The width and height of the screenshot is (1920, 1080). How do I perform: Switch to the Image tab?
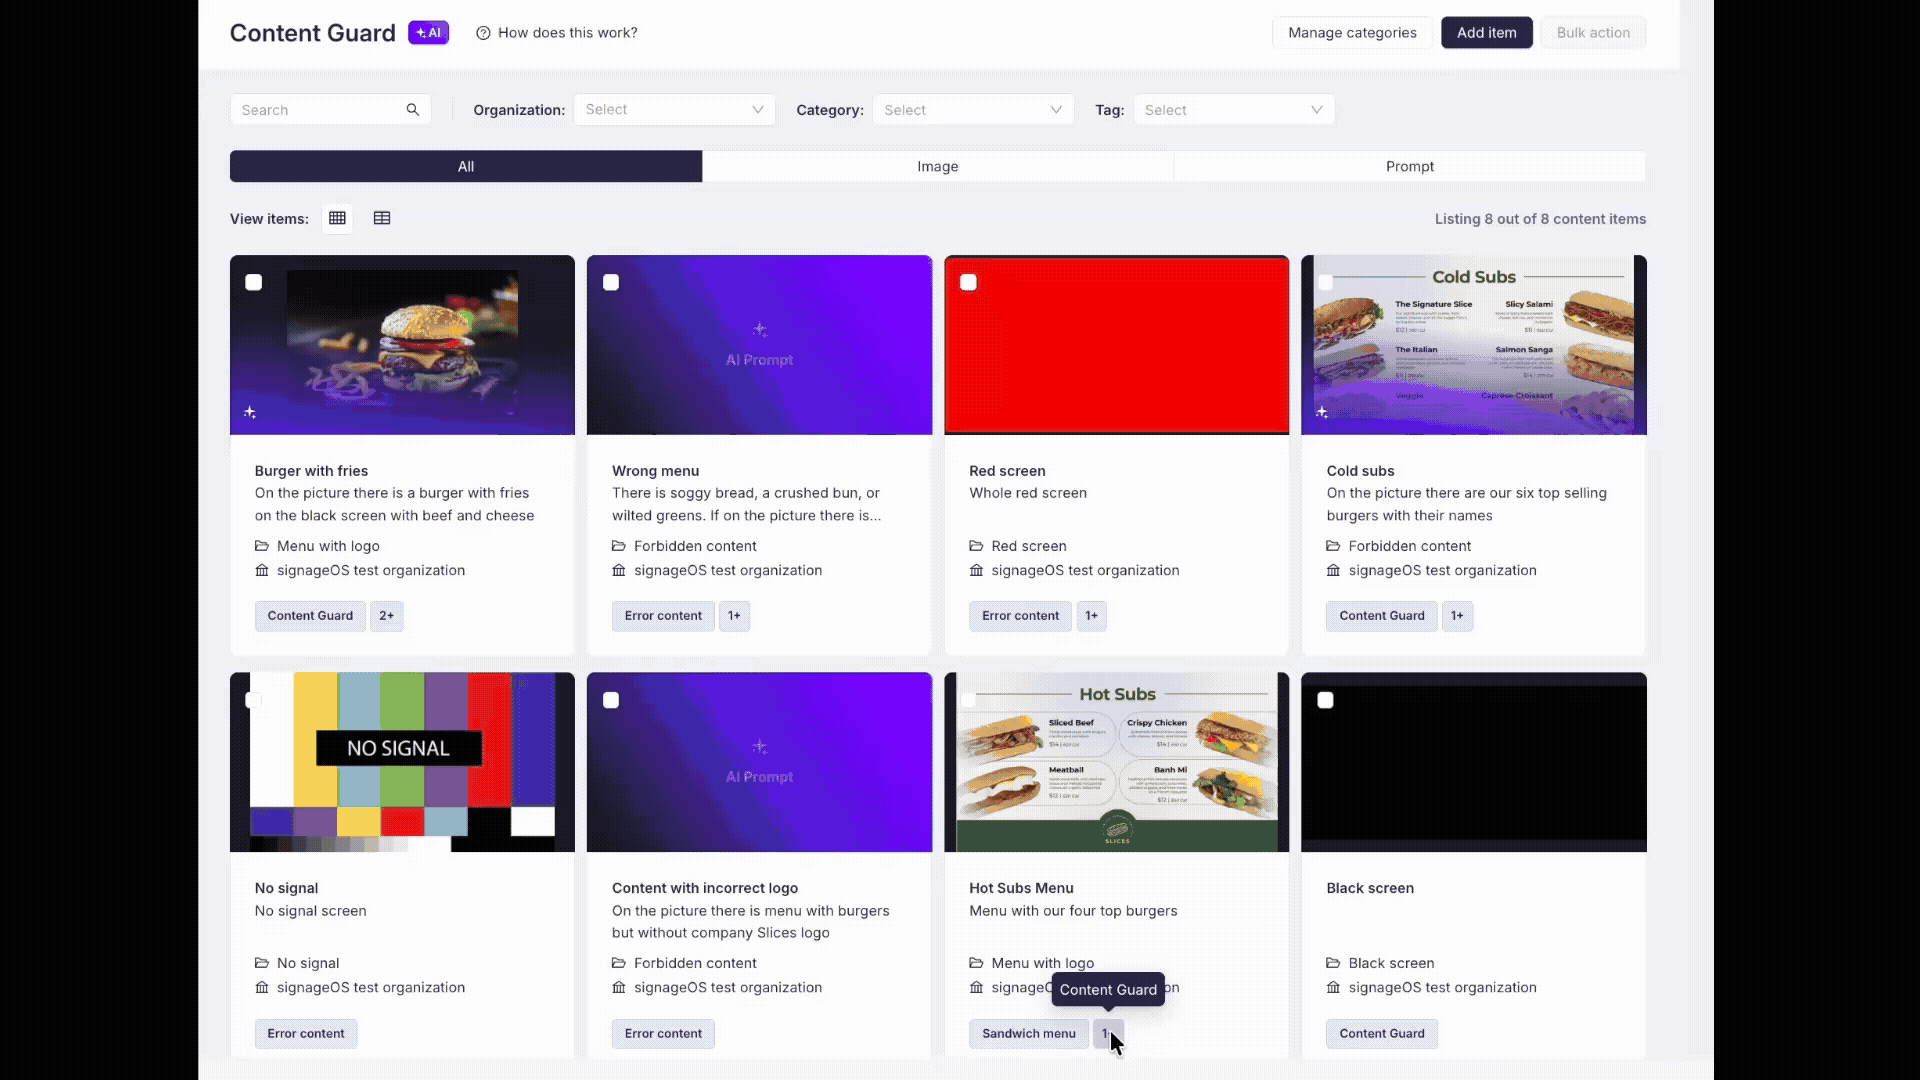937,166
